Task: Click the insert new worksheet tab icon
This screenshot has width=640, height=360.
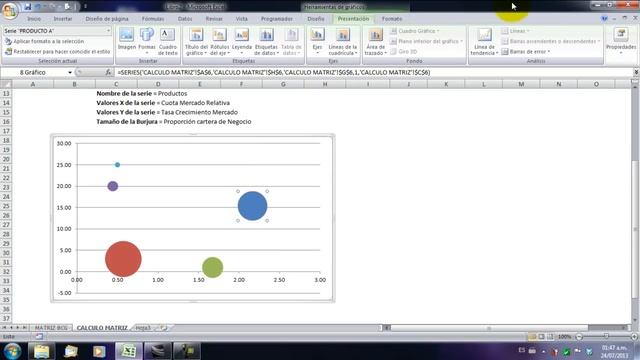Action: coord(164,328)
